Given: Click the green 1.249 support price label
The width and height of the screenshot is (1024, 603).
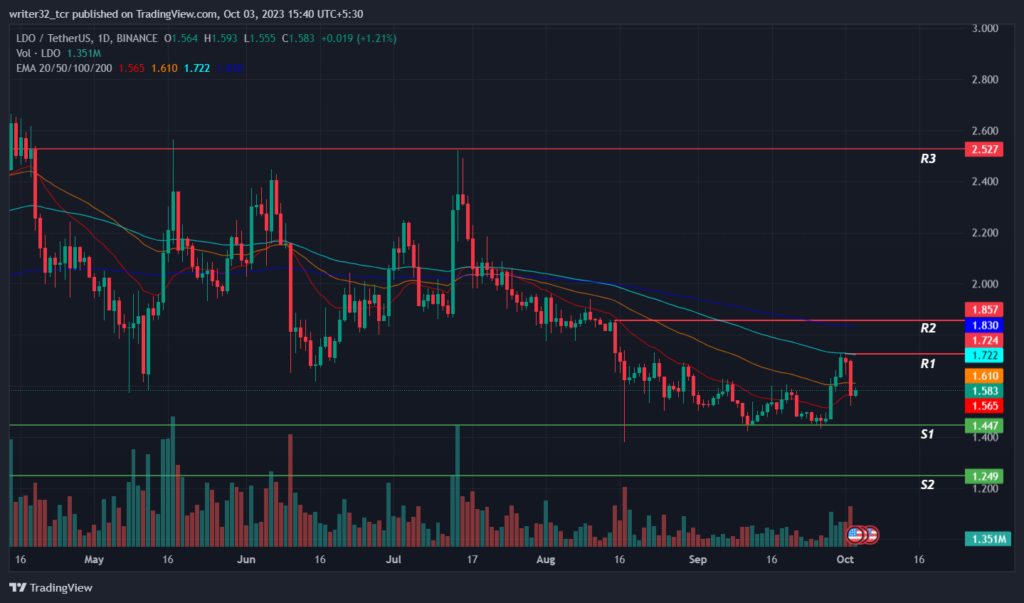Looking at the screenshot, I should pos(984,476).
